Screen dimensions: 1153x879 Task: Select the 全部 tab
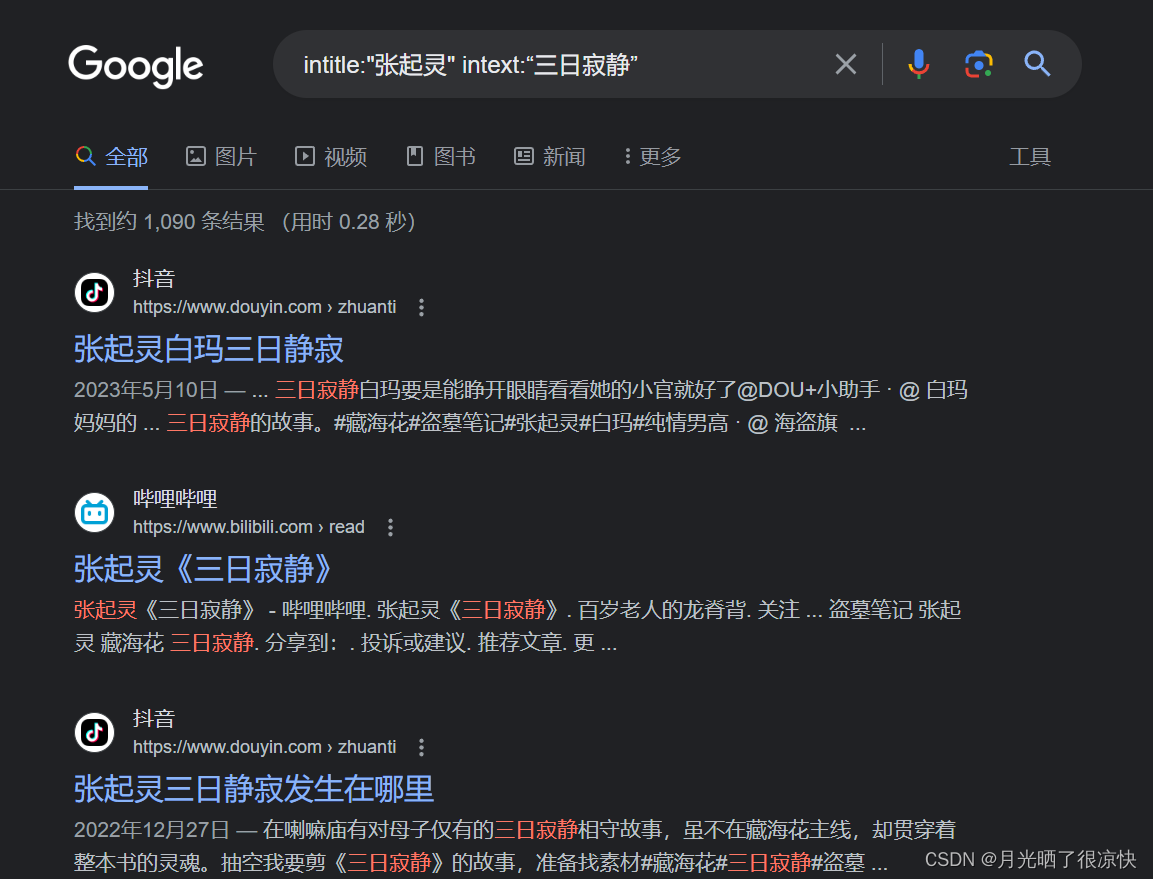point(111,157)
